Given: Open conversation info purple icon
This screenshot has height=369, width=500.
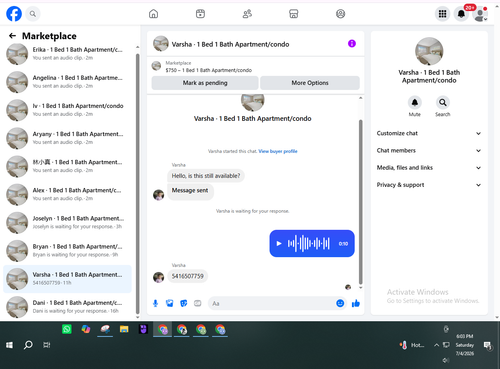Looking at the screenshot, I should 352,44.
